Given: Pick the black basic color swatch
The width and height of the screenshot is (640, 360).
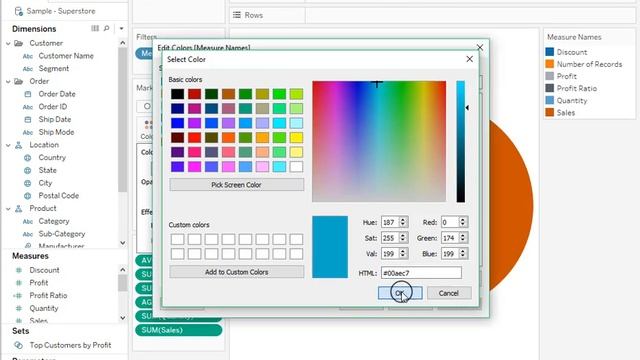Looking at the screenshot, I should coord(178,94).
